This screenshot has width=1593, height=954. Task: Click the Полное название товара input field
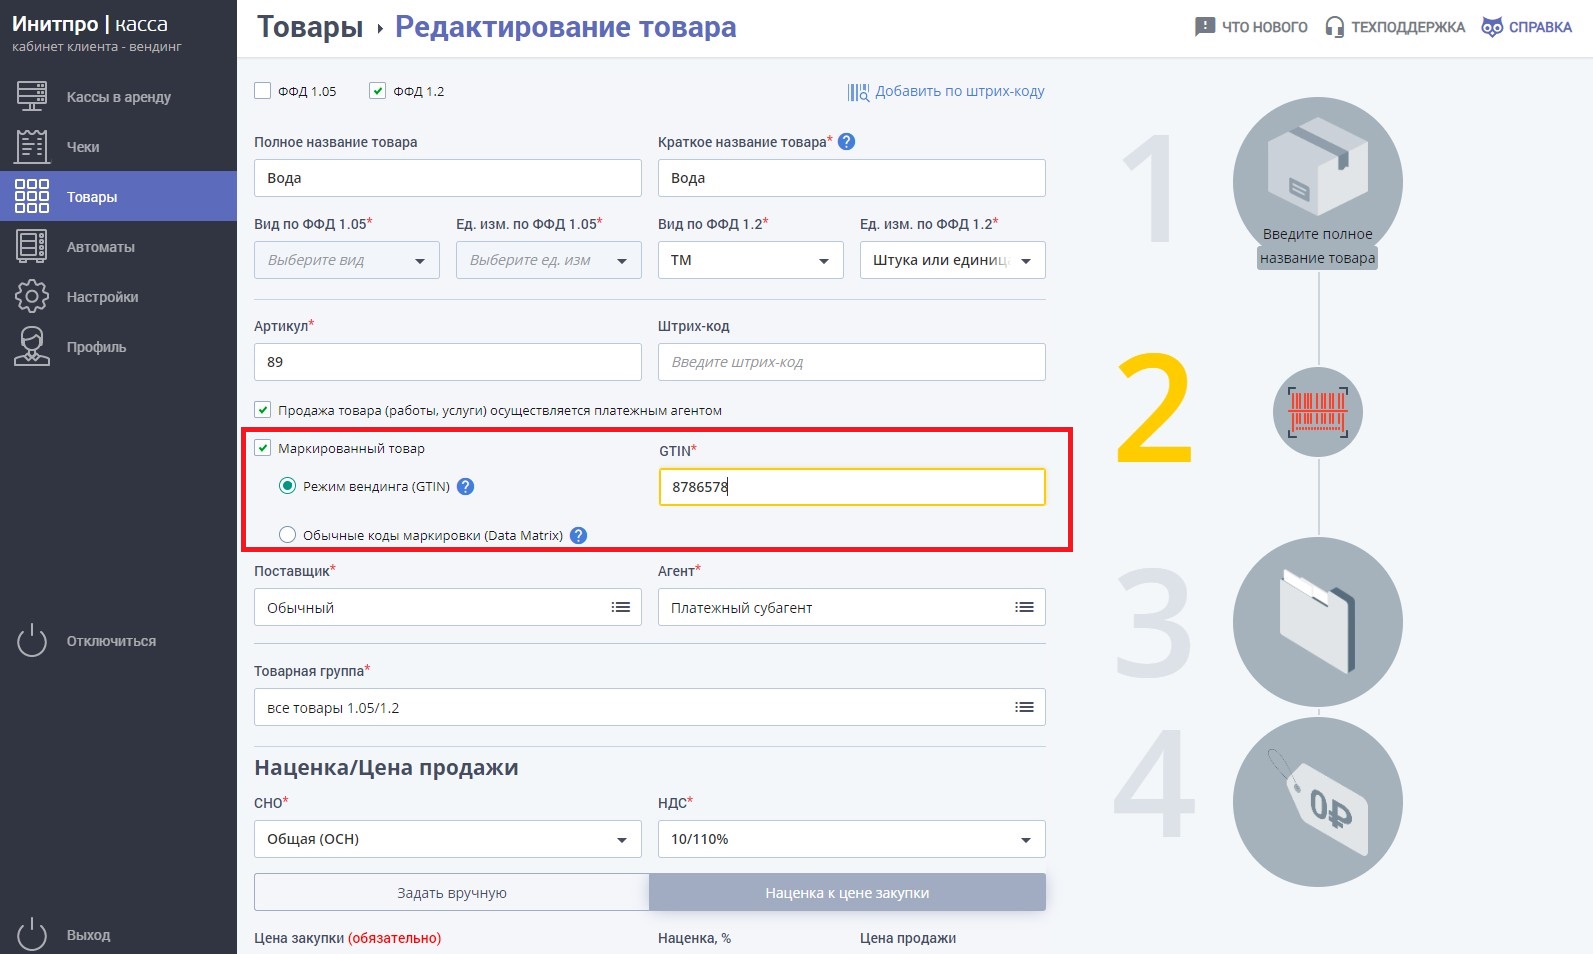448,178
